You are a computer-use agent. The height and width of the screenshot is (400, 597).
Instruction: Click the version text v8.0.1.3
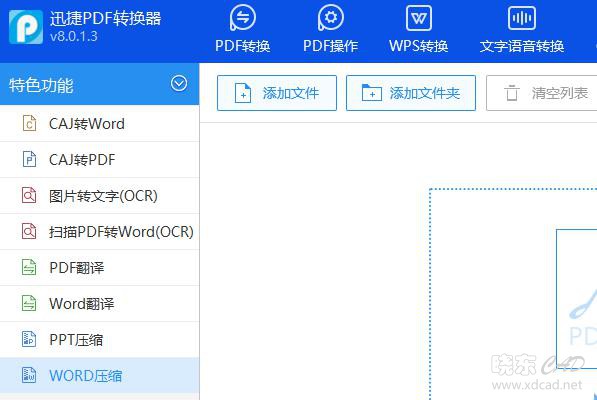[x=74, y=37]
